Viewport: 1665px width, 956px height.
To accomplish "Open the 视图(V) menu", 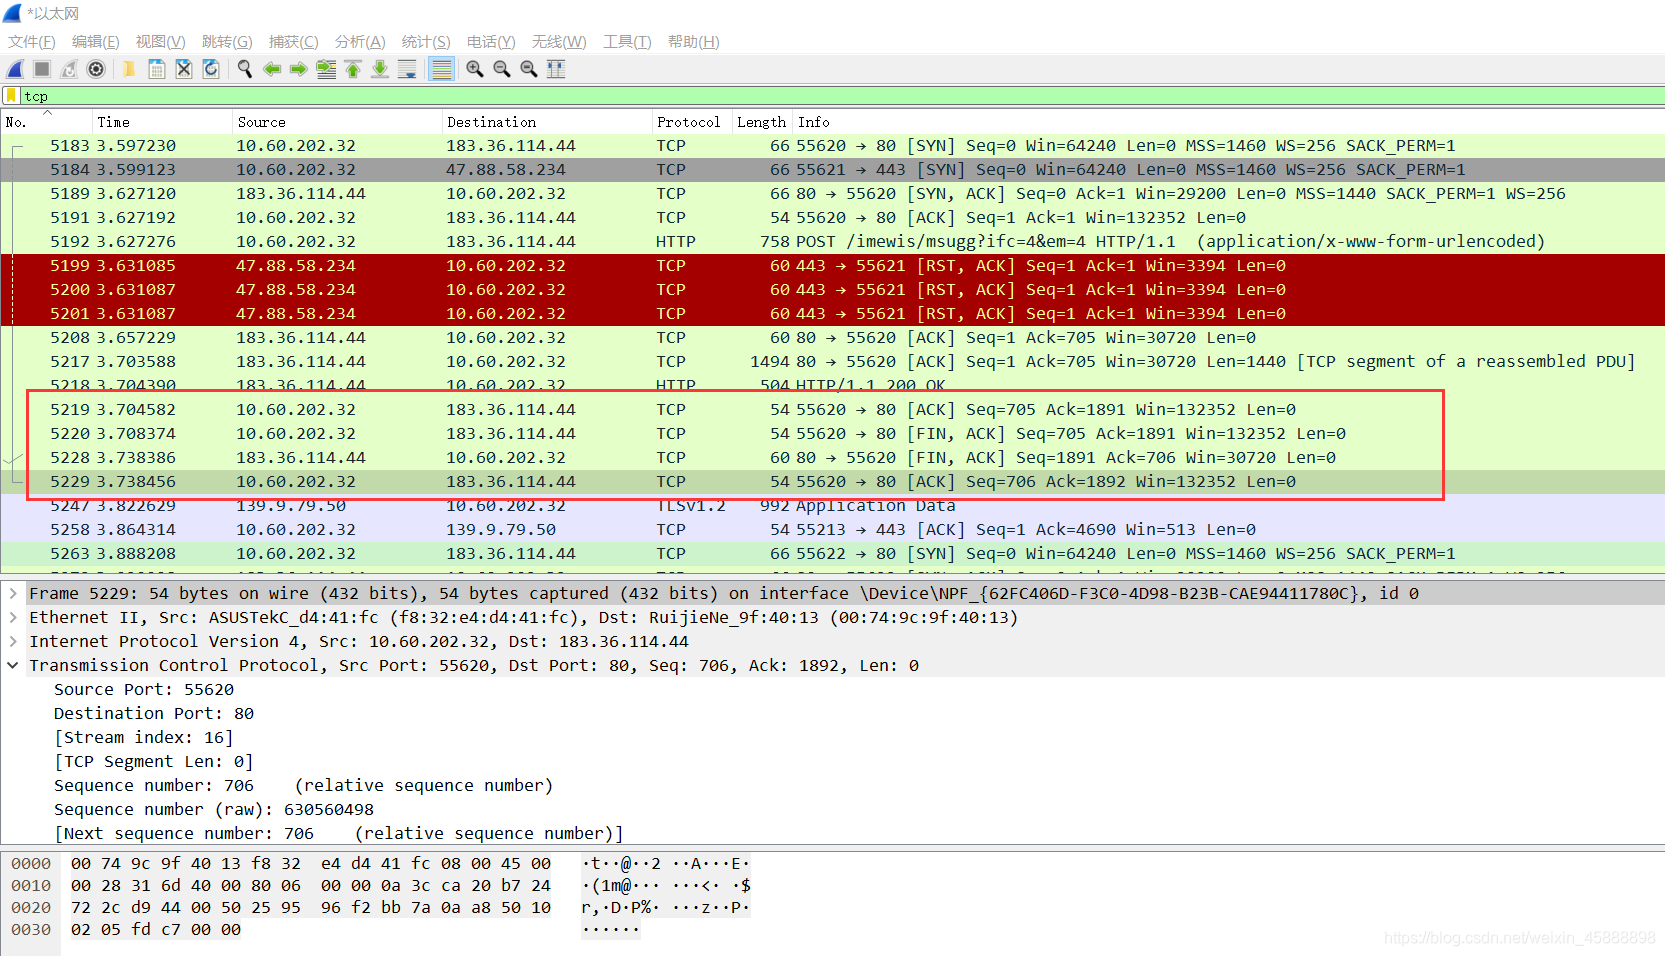I will (x=161, y=42).
